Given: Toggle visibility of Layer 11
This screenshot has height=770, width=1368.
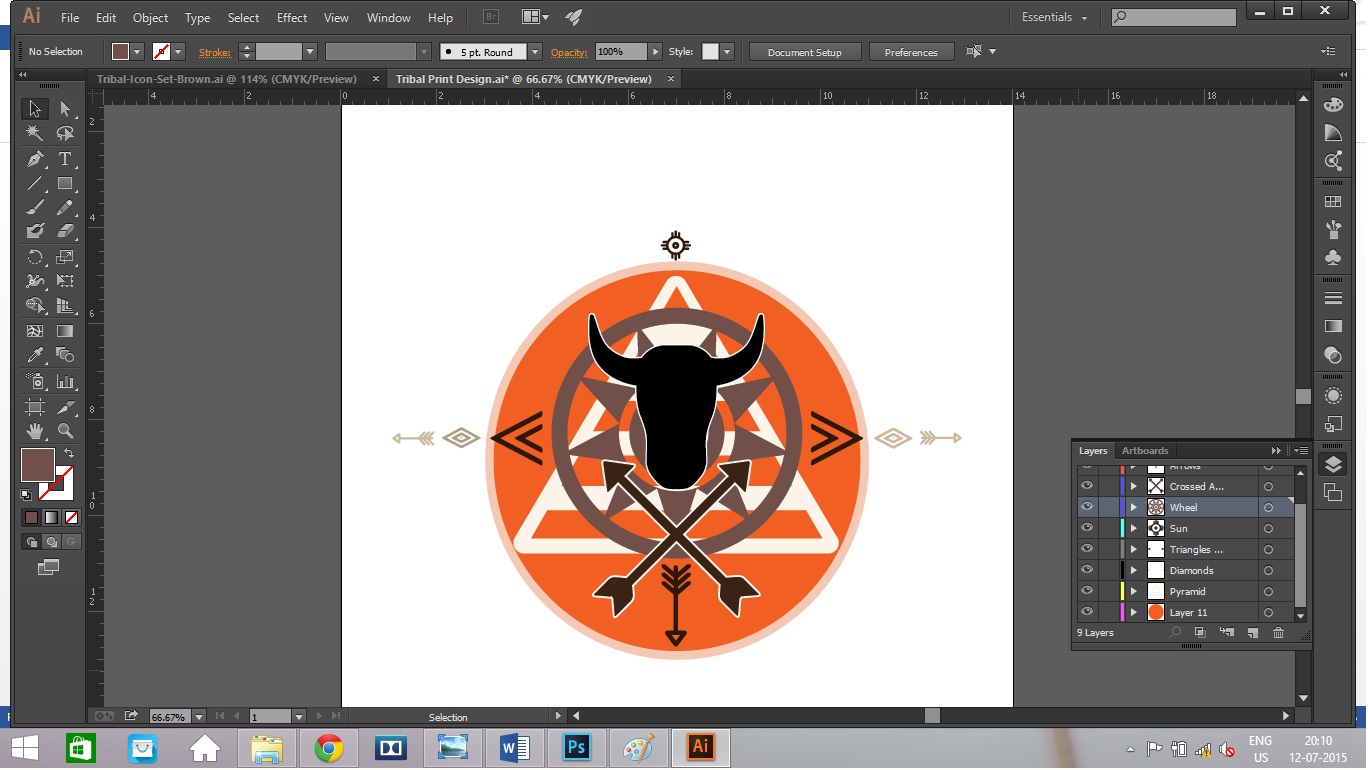Looking at the screenshot, I should (1086, 612).
